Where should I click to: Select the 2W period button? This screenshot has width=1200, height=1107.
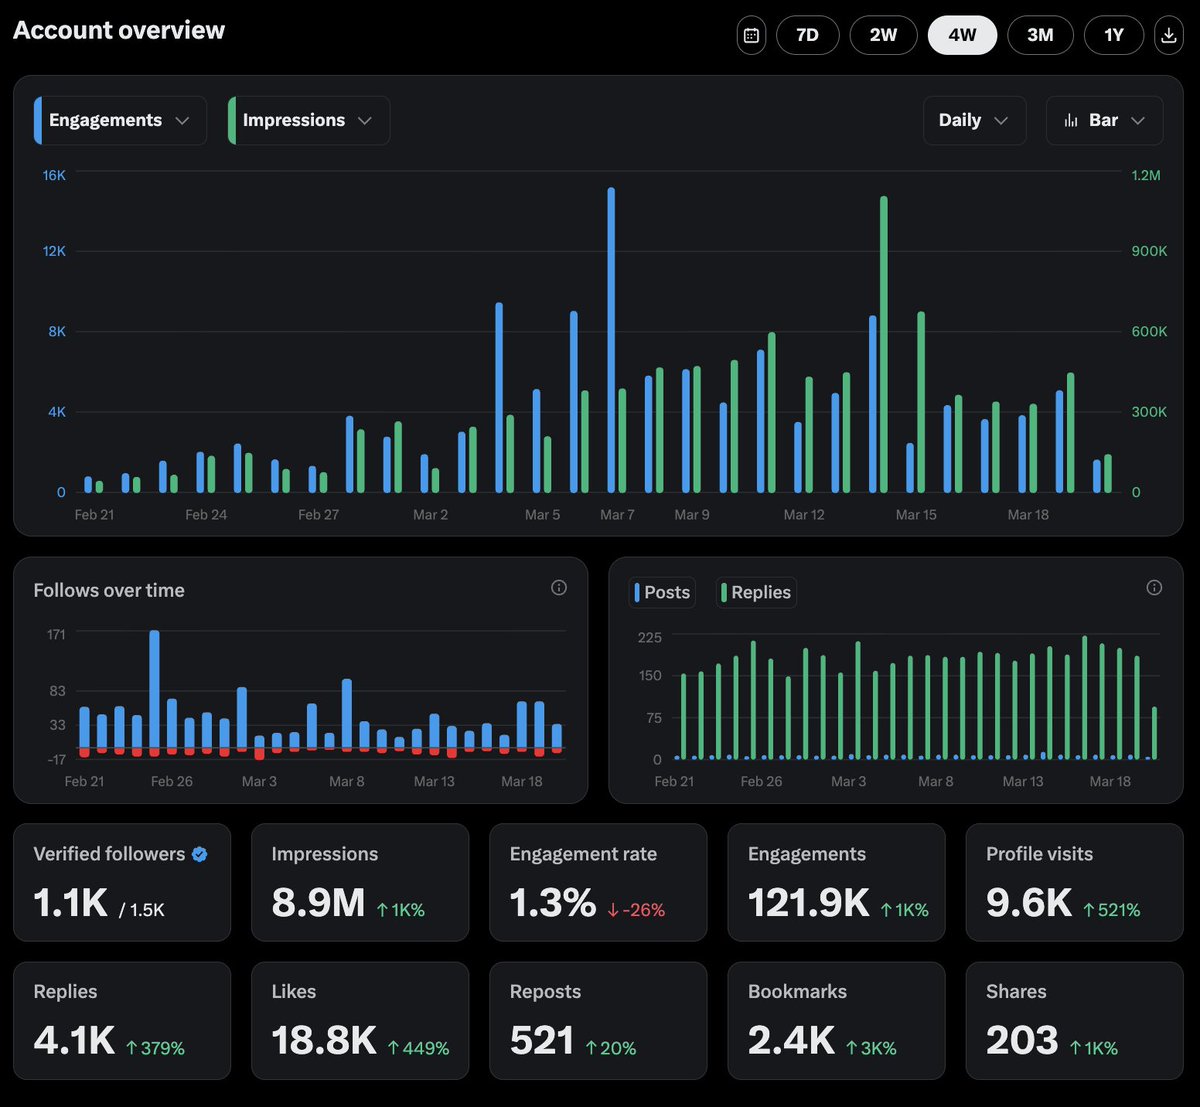[883, 35]
